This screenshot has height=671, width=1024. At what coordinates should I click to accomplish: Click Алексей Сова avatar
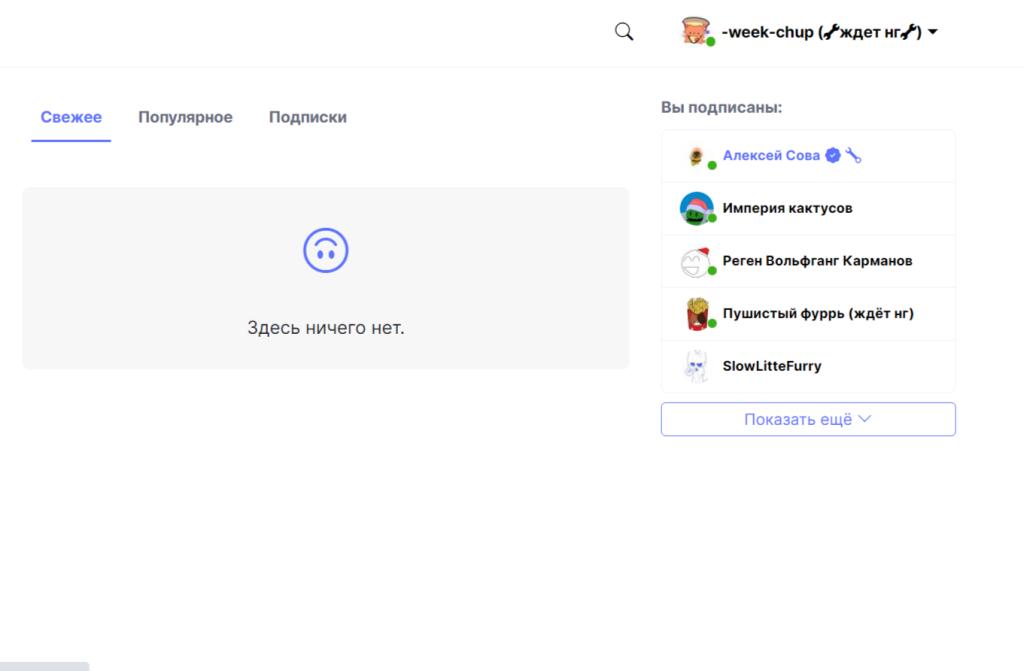tap(696, 156)
